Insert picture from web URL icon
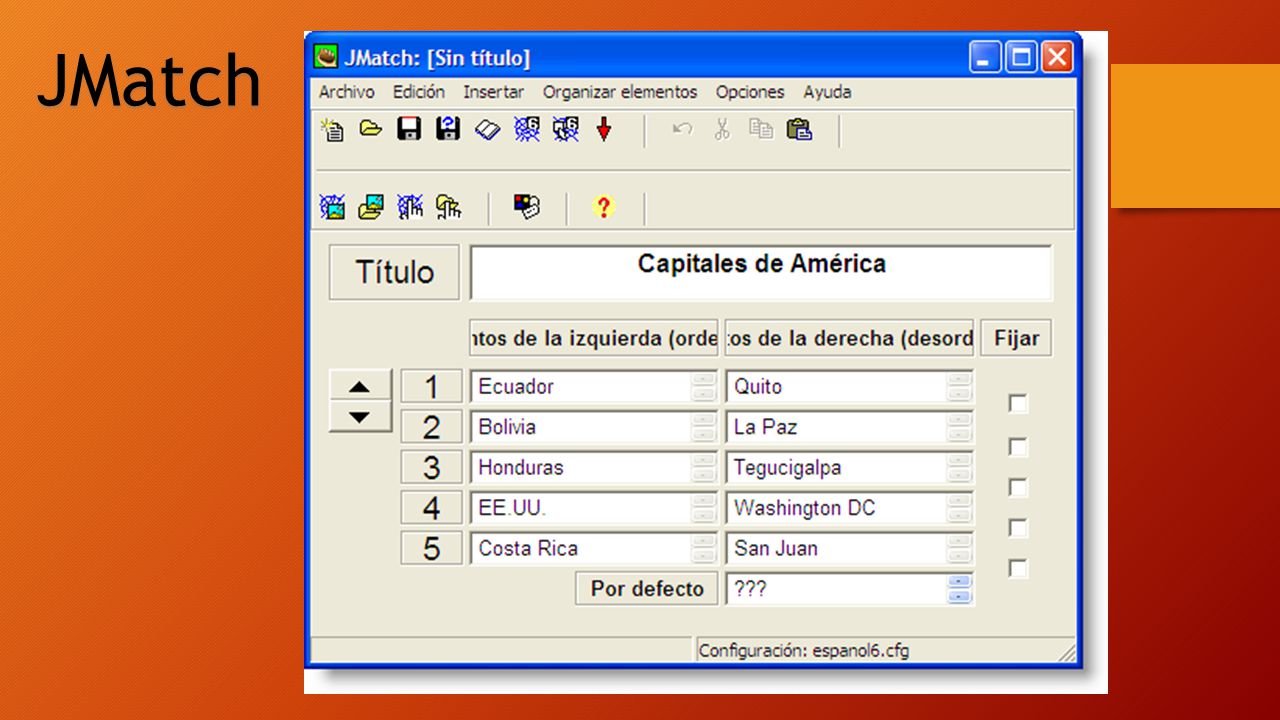1280x720 pixels. click(x=332, y=207)
